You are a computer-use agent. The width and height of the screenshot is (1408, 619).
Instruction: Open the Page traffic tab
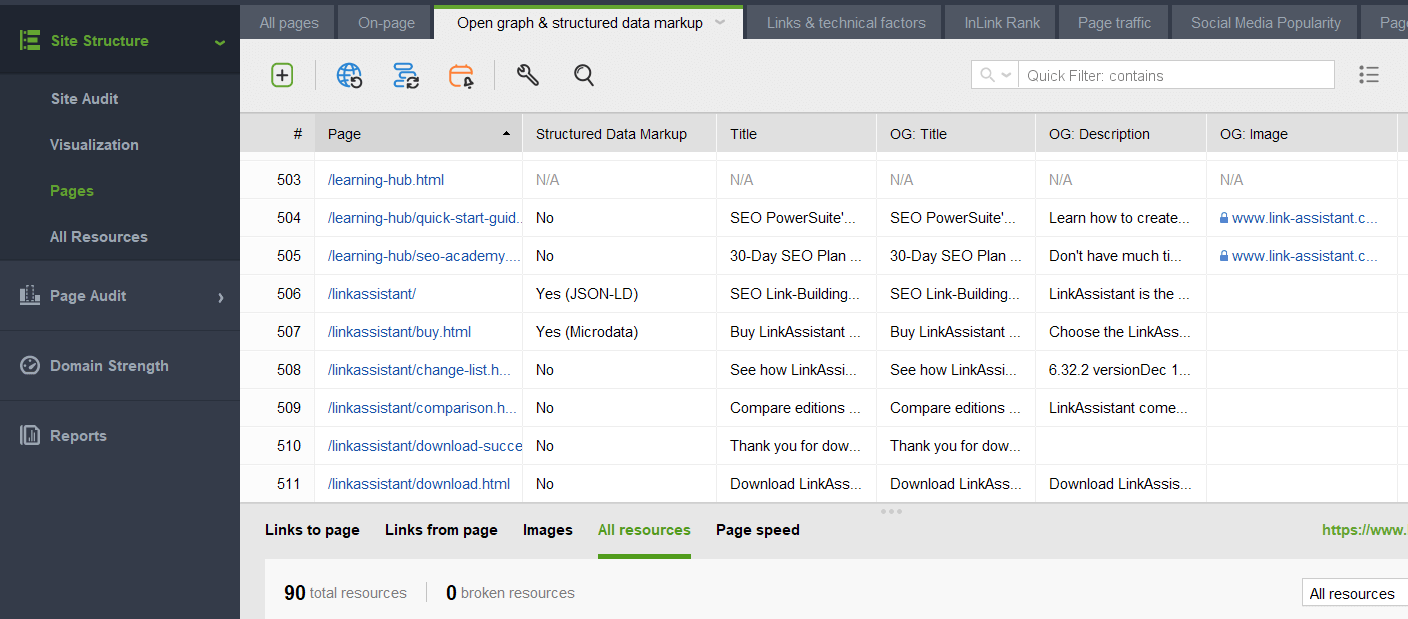click(x=1114, y=22)
